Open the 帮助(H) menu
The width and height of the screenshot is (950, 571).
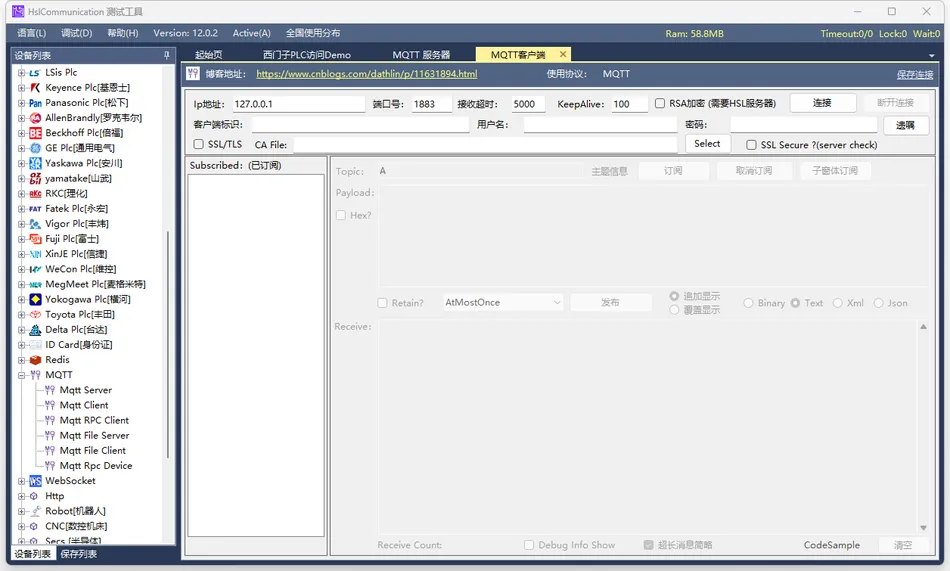(x=123, y=33)
